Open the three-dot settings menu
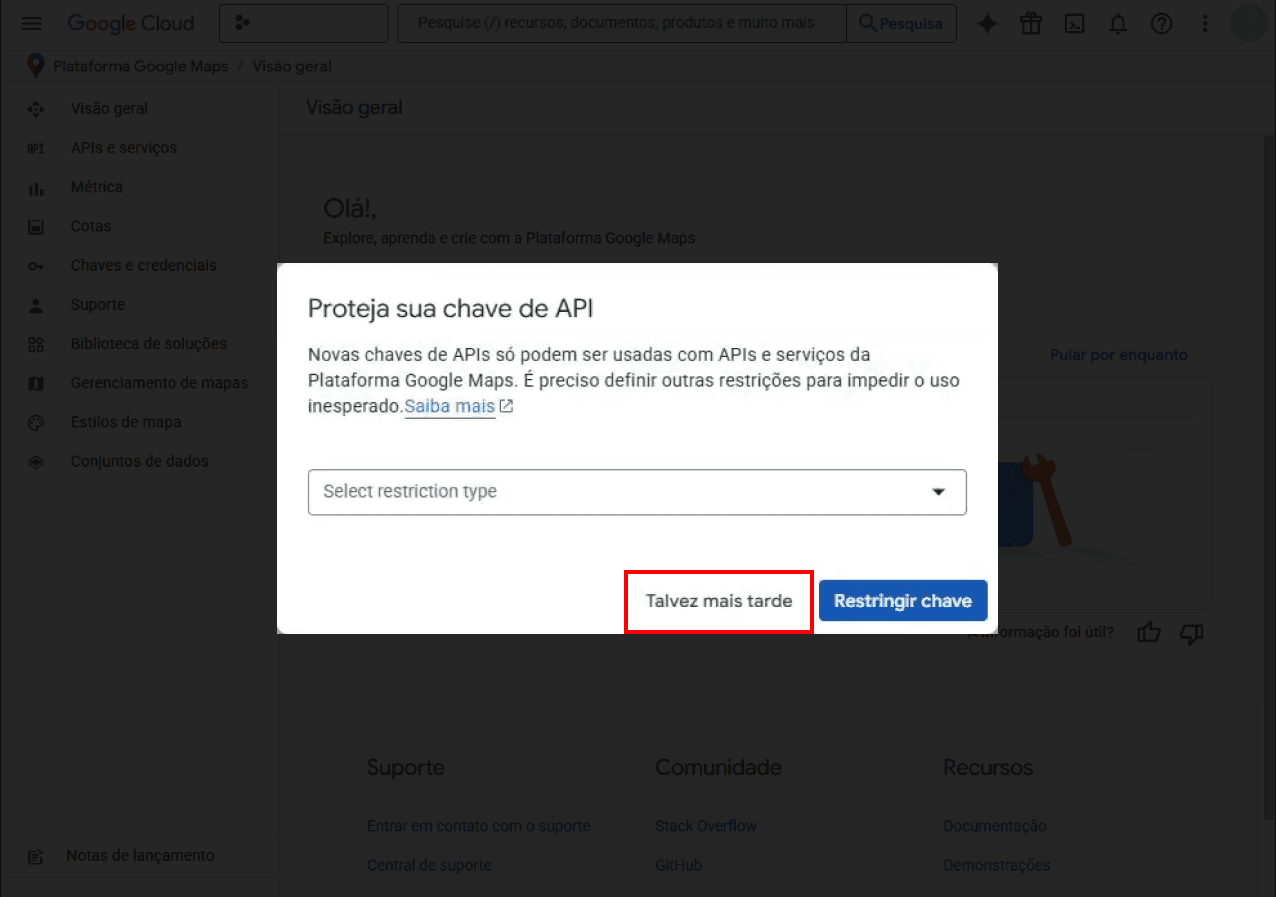The image size is (1276, 897). (1205, 24)
